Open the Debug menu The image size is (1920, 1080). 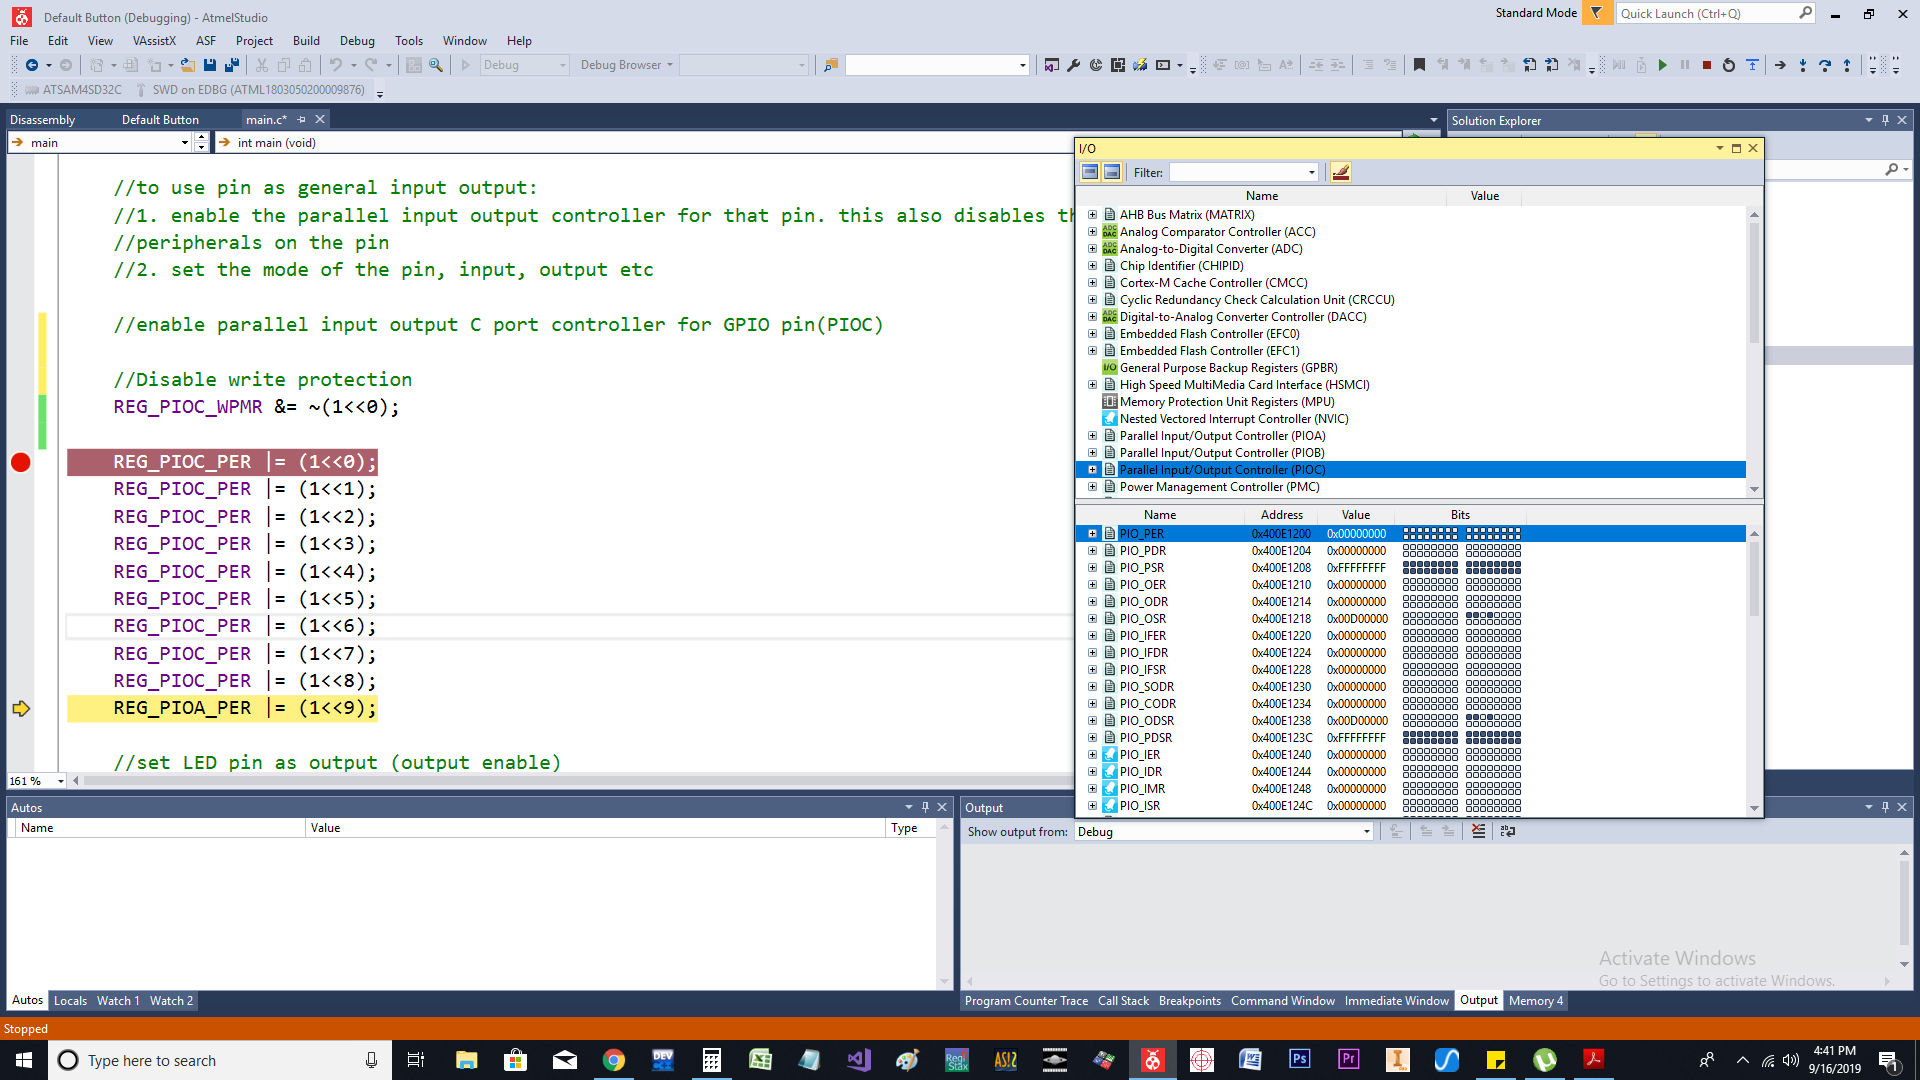(x=357, y=41)
